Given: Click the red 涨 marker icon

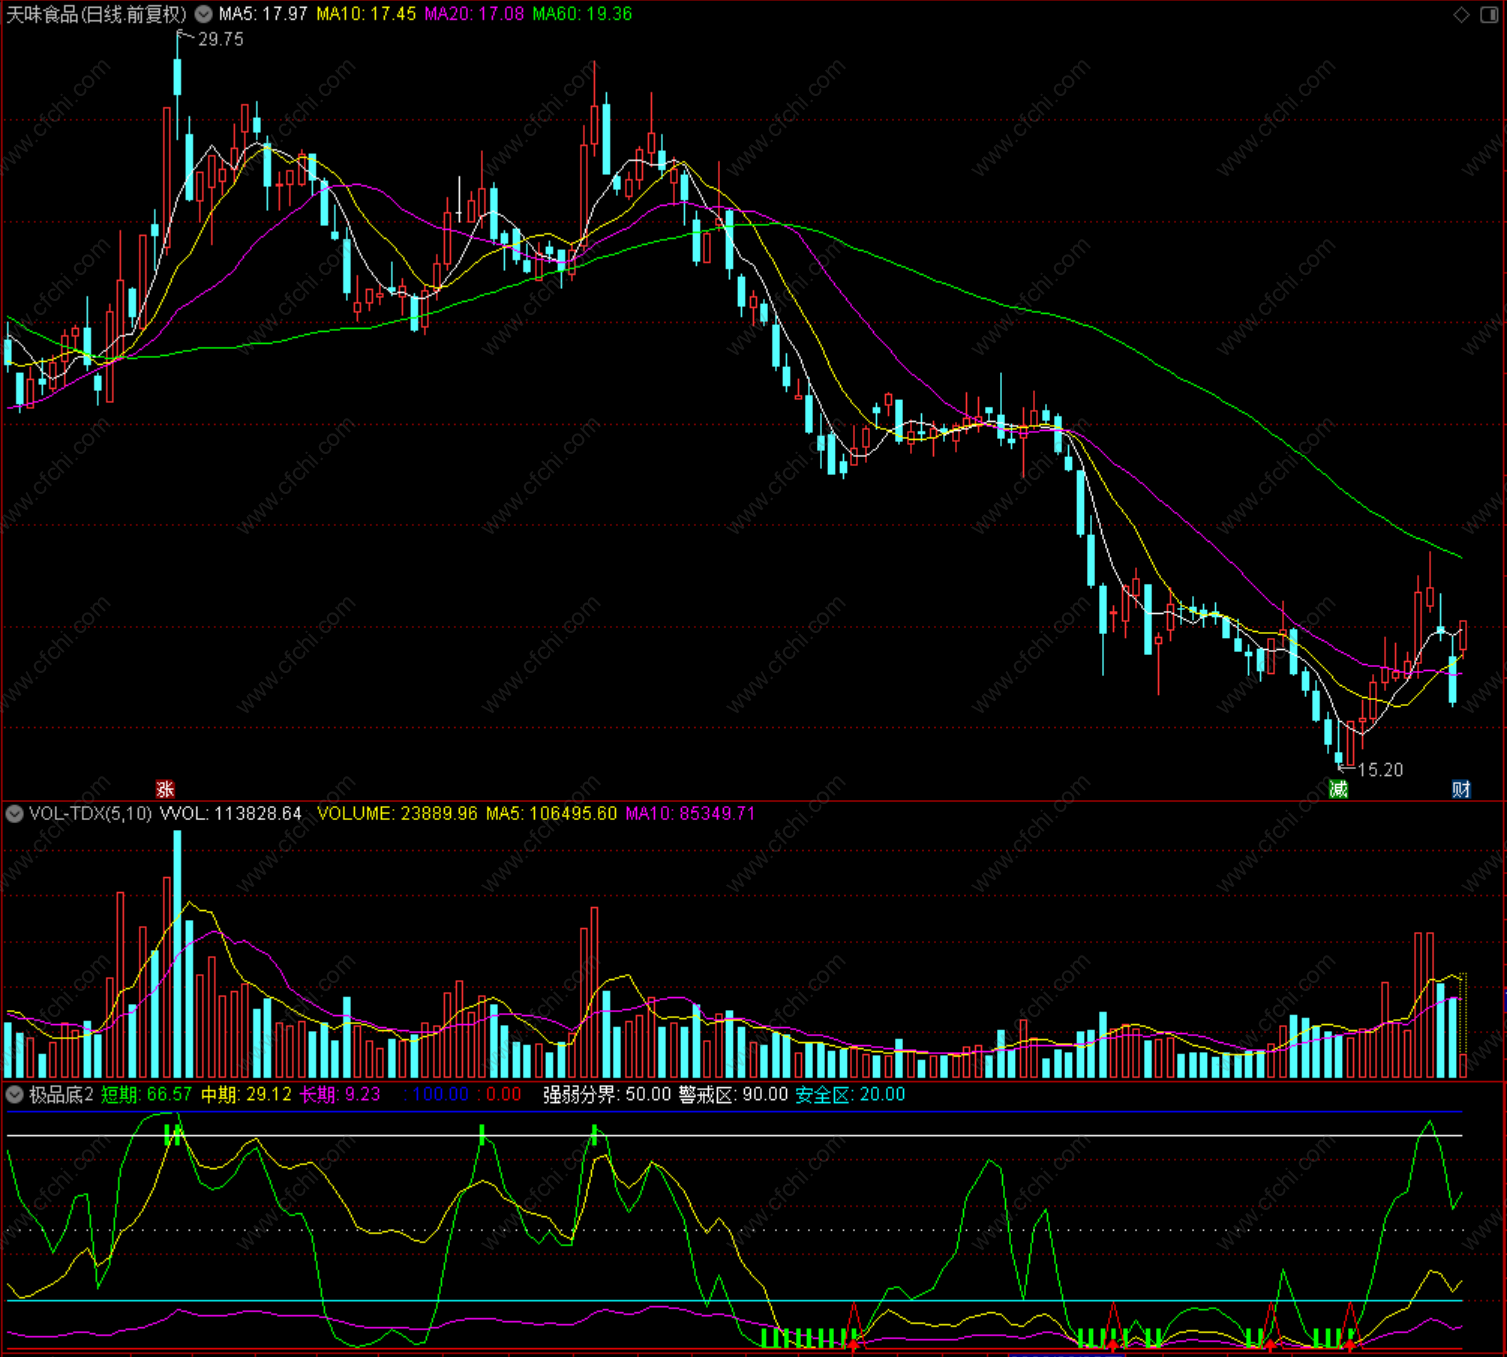Looking at the screenshot, I should tap(165, 790).
